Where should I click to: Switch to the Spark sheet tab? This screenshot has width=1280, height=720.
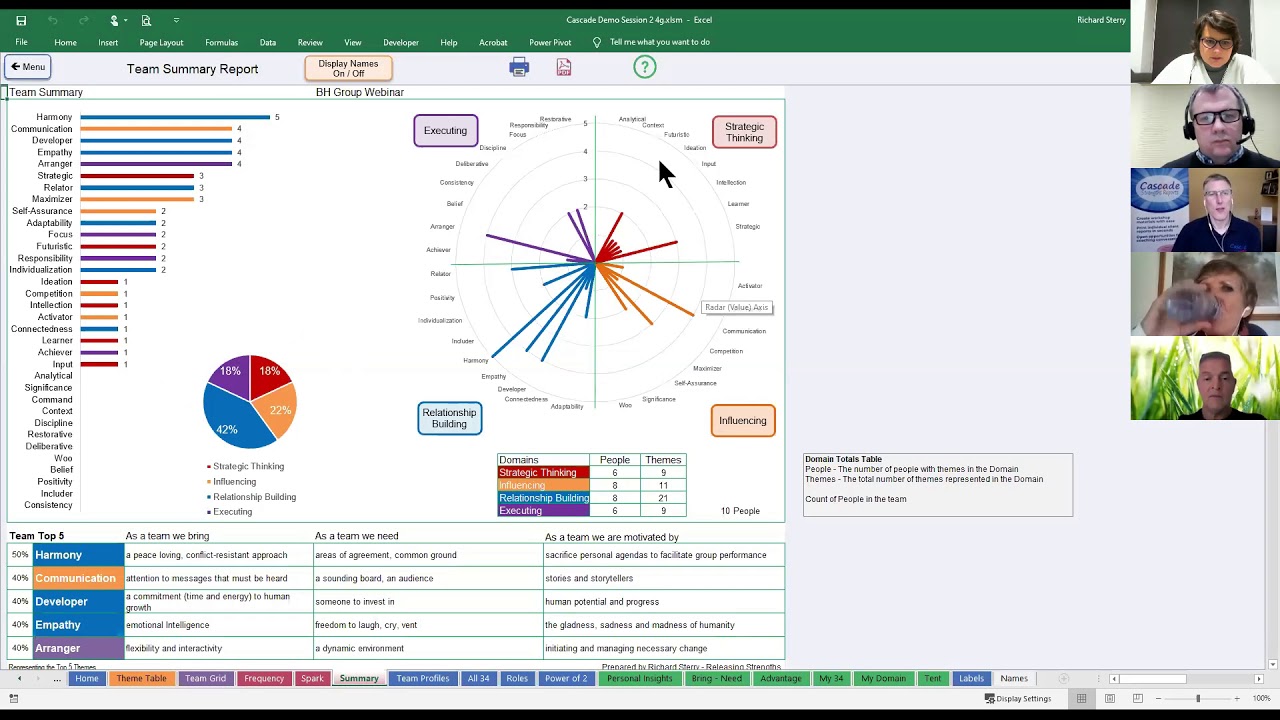(x=312, y=678)
